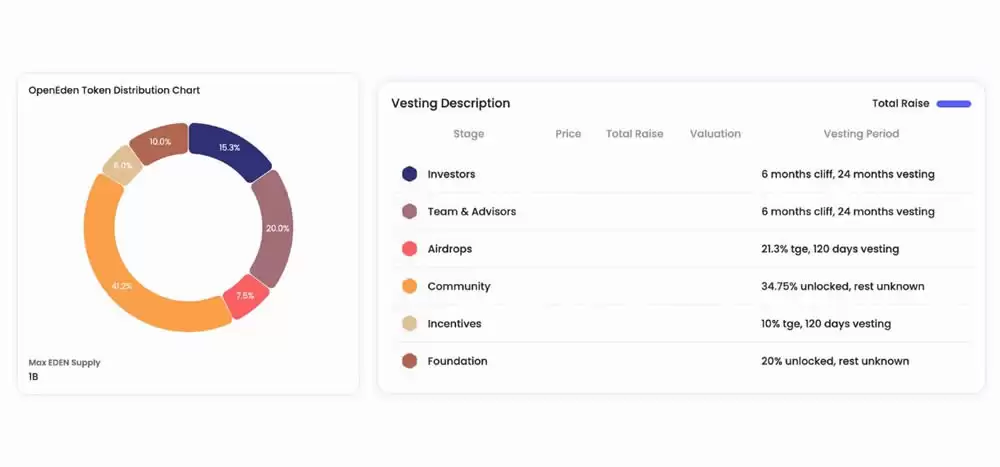Select the 6.0% Incentives donut segment
The image size is (1000, 467).
click(x=123, y=167)
